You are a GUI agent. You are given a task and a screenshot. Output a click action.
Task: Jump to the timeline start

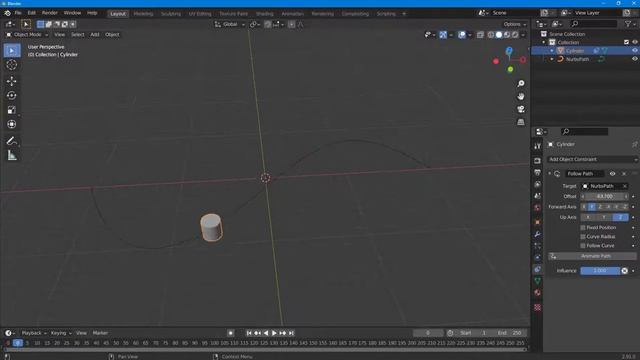click(249, 333)
